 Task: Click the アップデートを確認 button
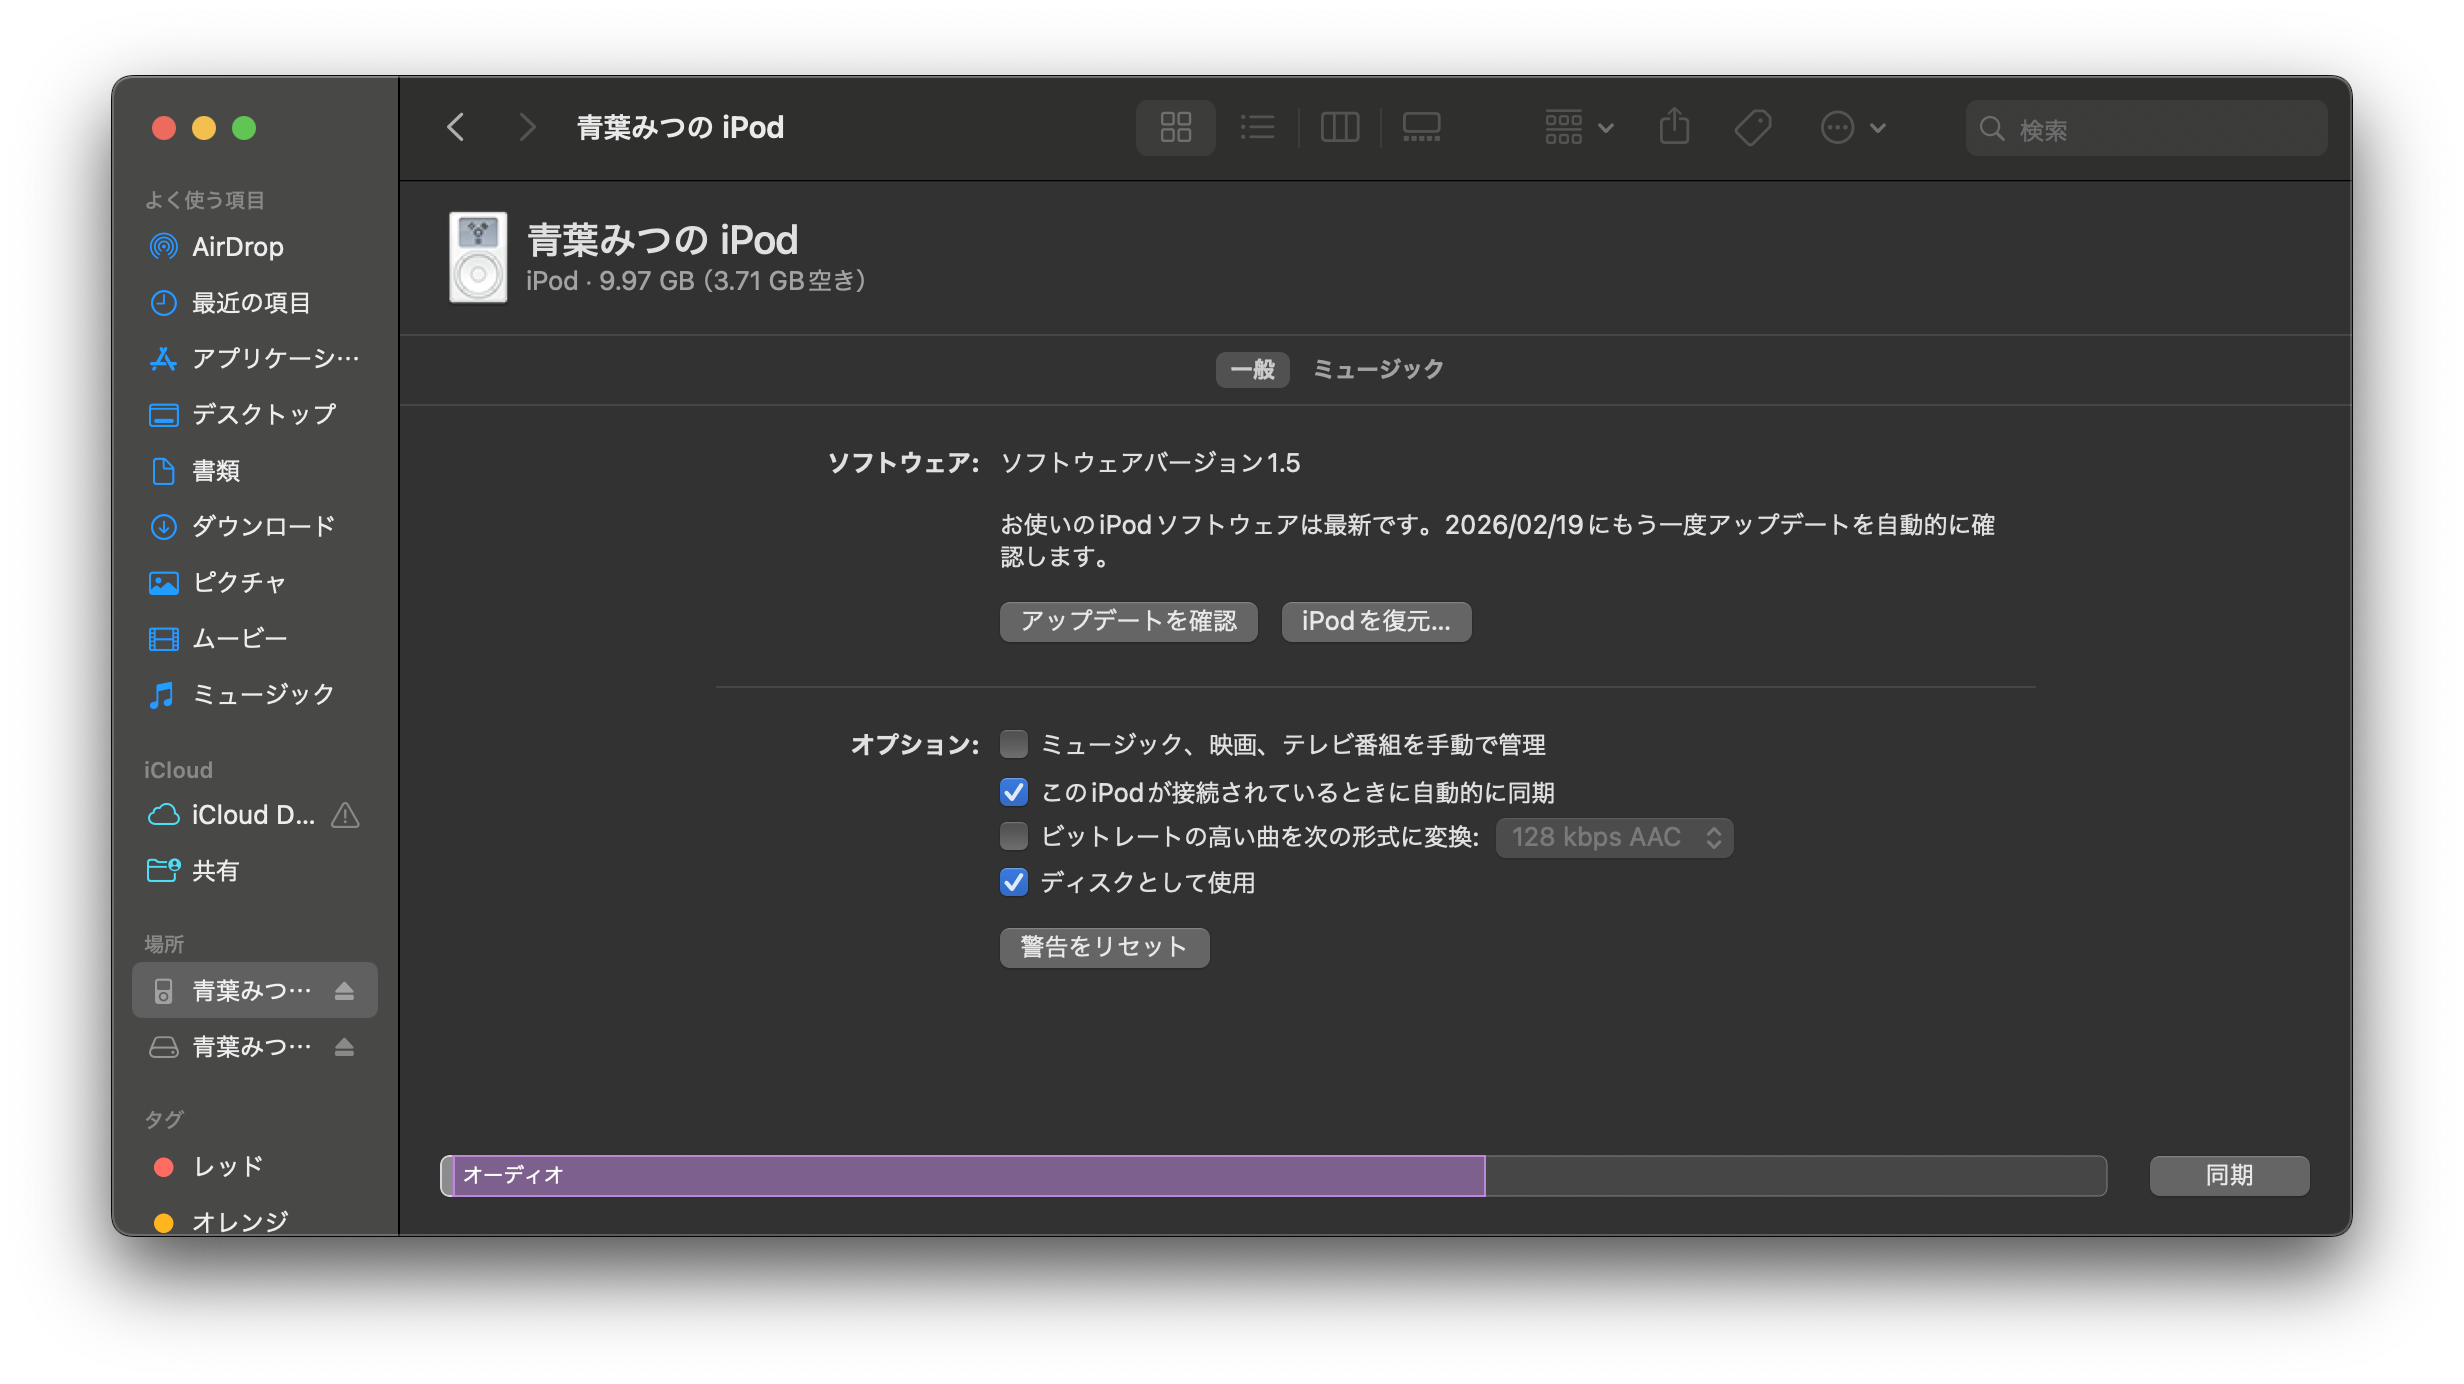[1129, 622]
